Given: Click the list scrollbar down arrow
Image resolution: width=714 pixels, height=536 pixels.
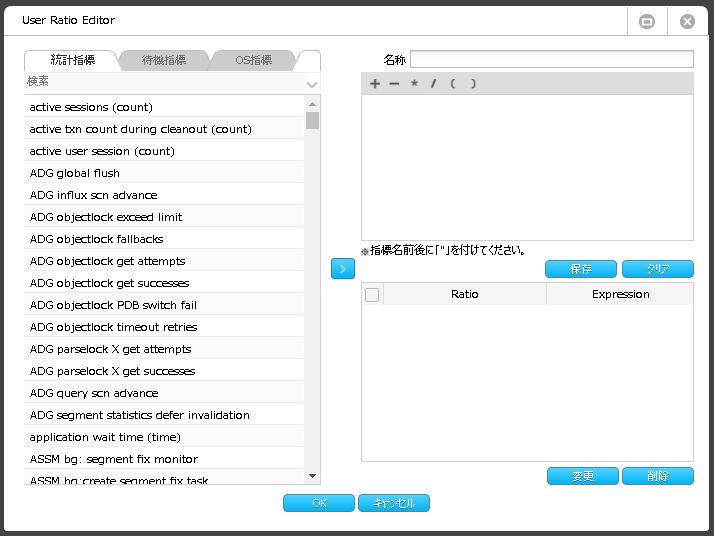Looking at the screenshot, I should click(x=312, y=476).
